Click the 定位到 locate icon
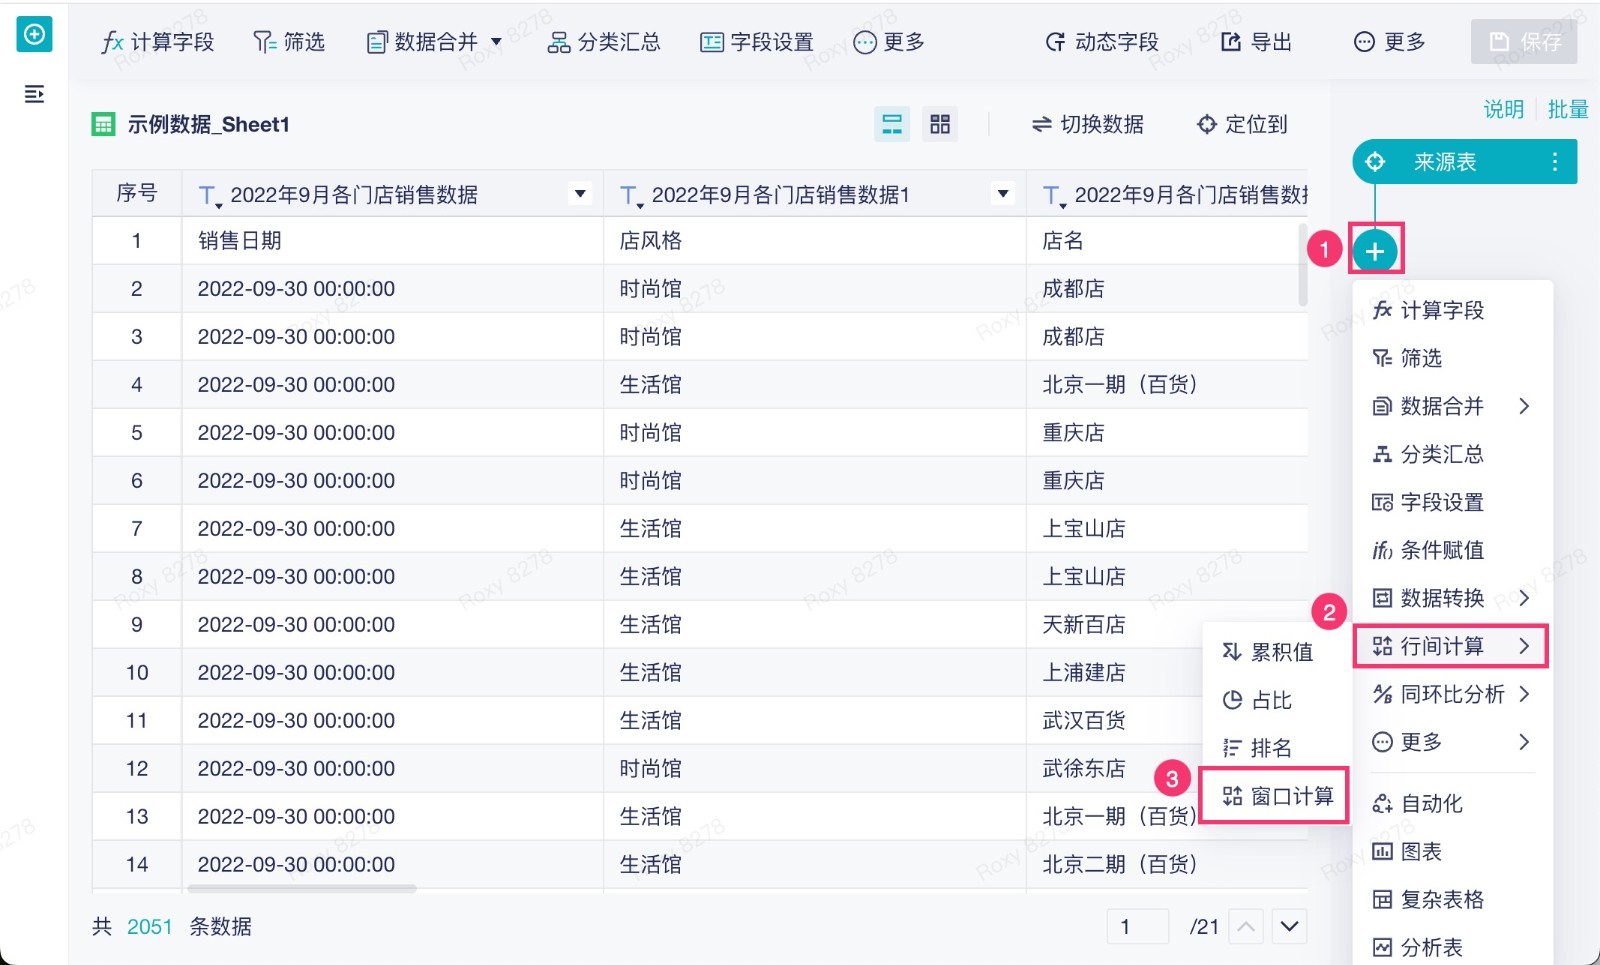 click(x=1207, y=124)
